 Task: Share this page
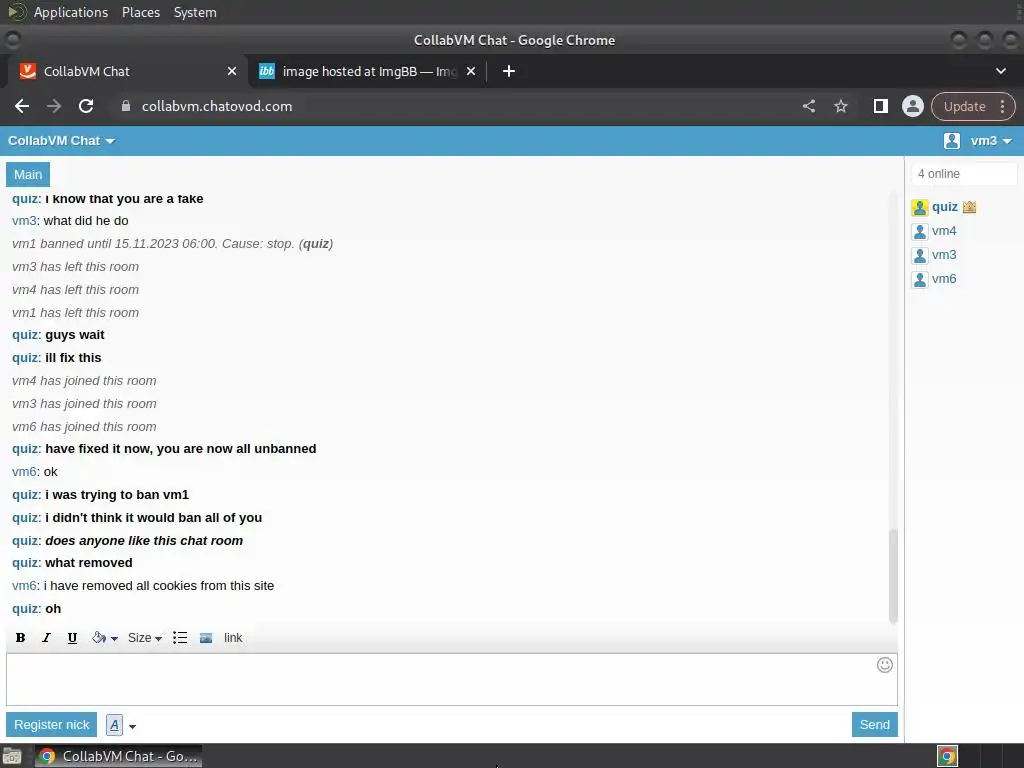point(808,106)
